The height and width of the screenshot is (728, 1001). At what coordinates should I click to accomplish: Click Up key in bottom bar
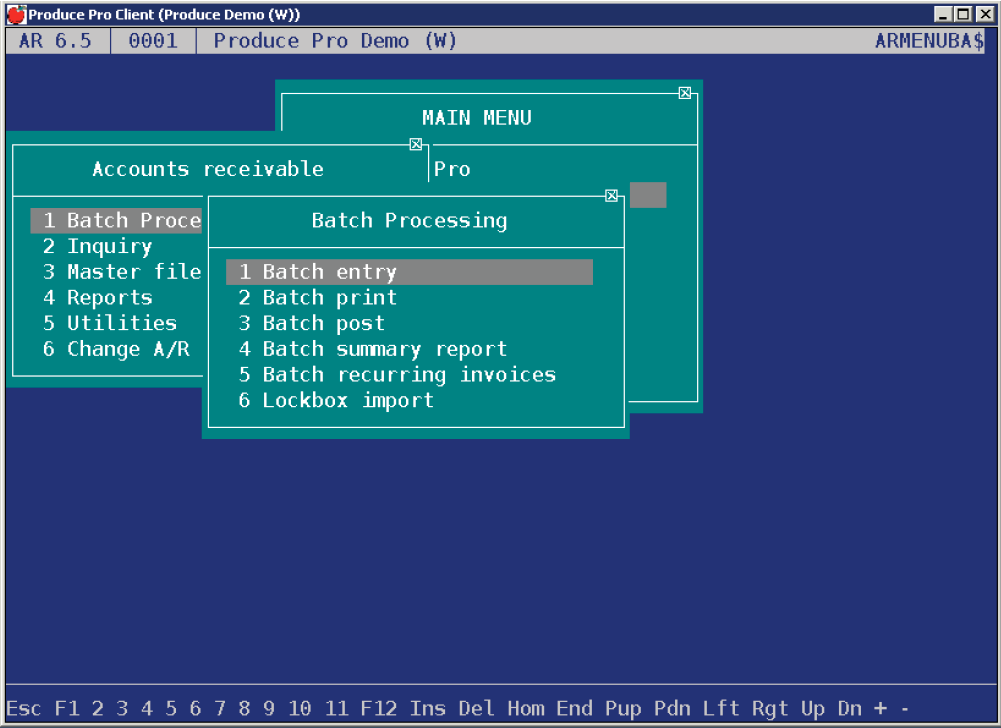pyautogui.click(x=813, y=708)
